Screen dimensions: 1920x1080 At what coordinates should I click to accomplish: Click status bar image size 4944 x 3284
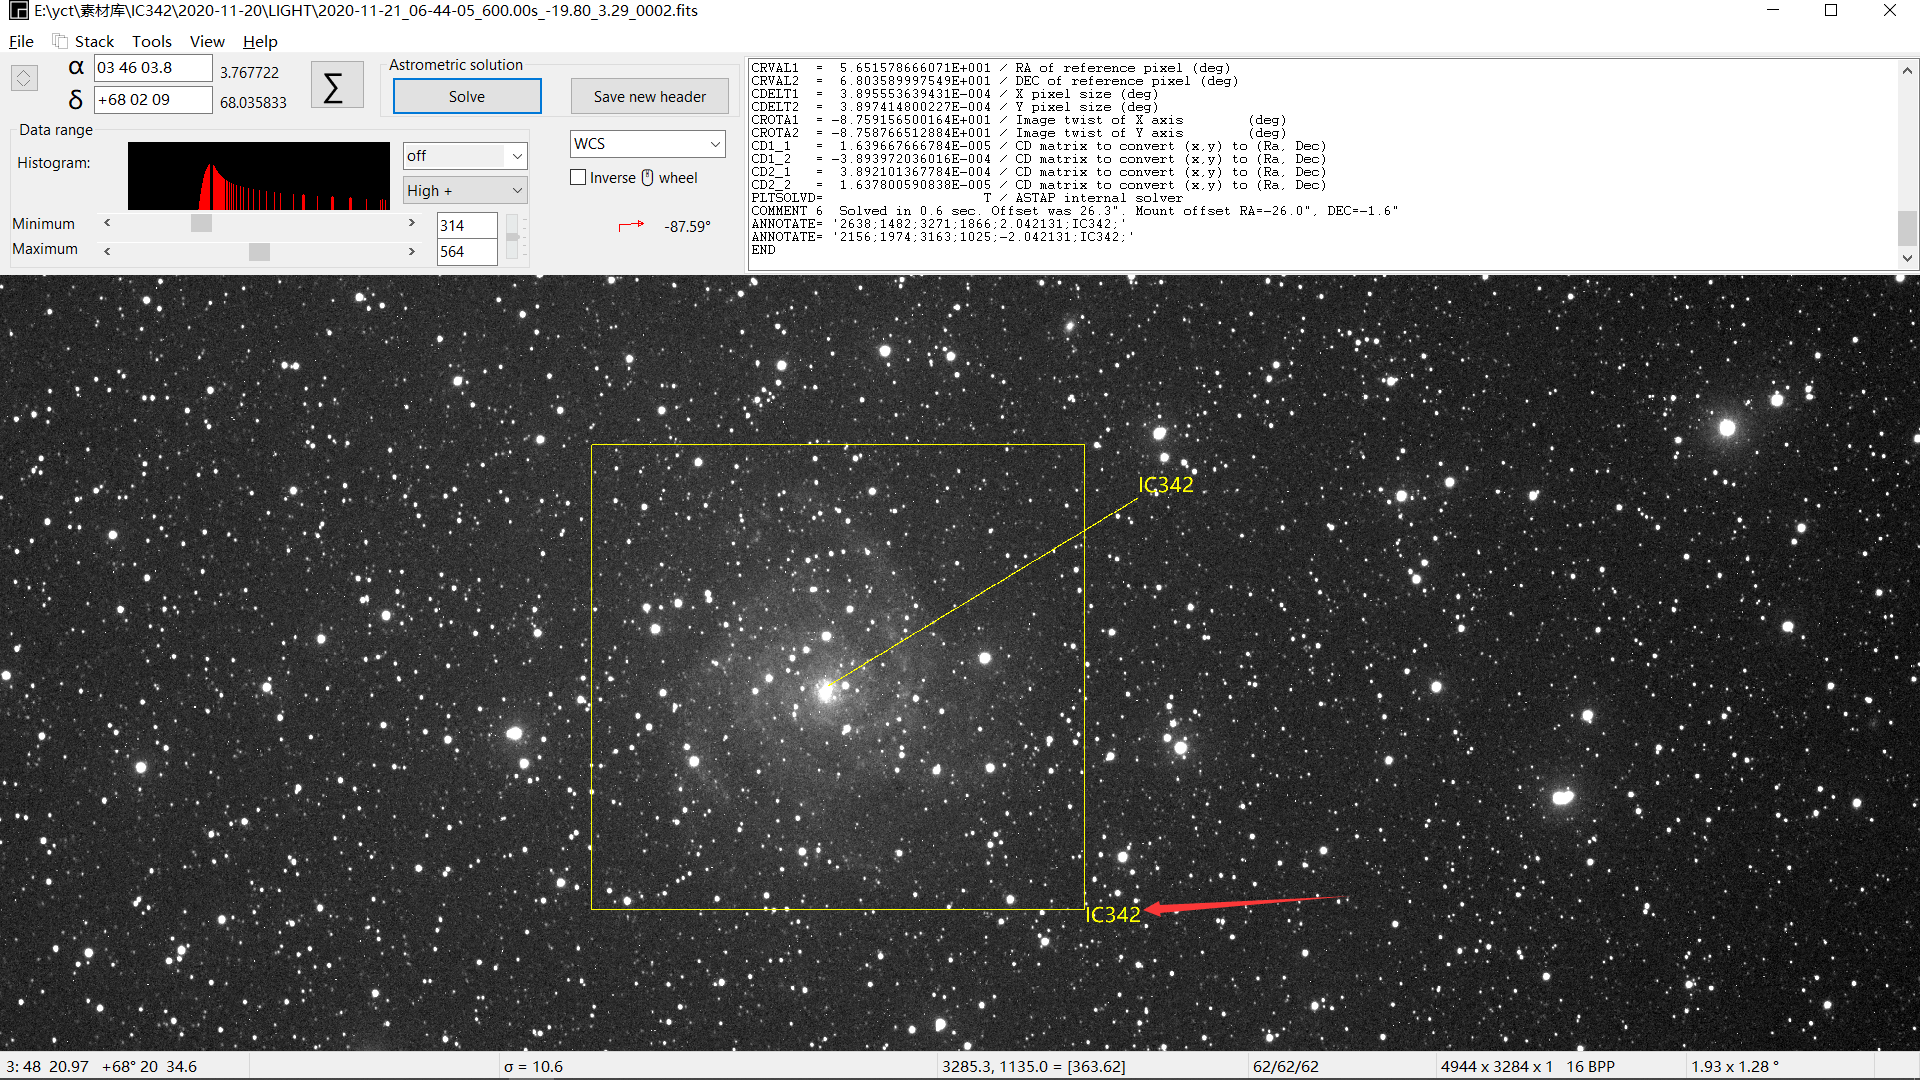(x=1496, y=1066)
